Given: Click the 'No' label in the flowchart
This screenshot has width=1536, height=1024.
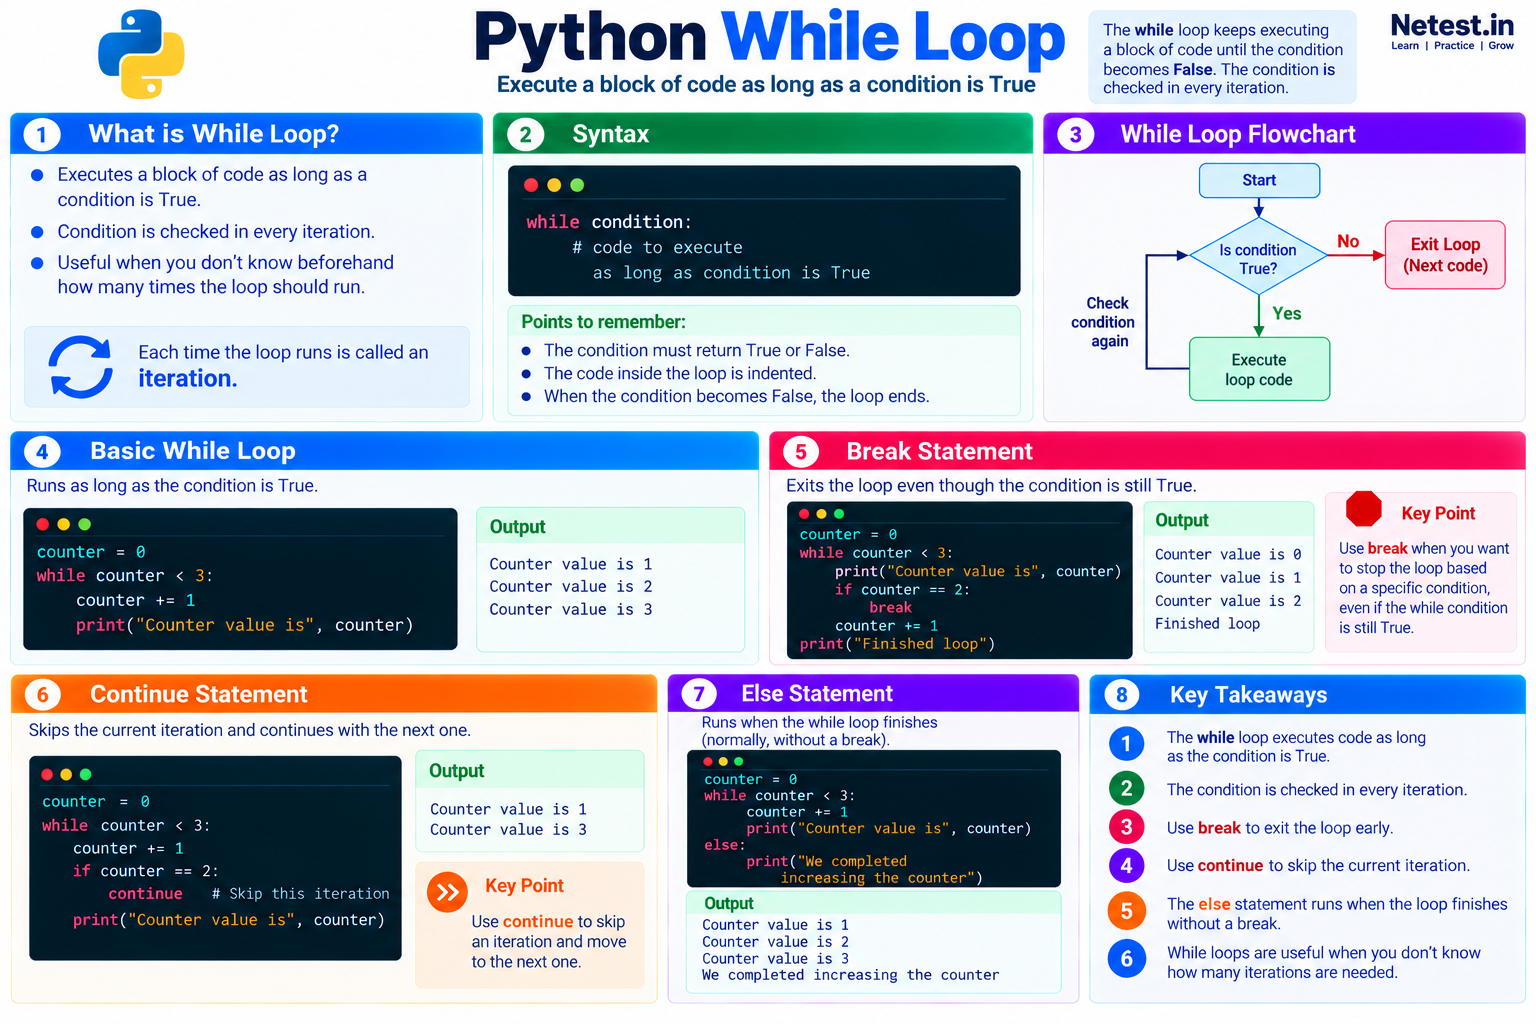Looking at the screenshot, I should pyautogui.click(x=1348, y=241).
